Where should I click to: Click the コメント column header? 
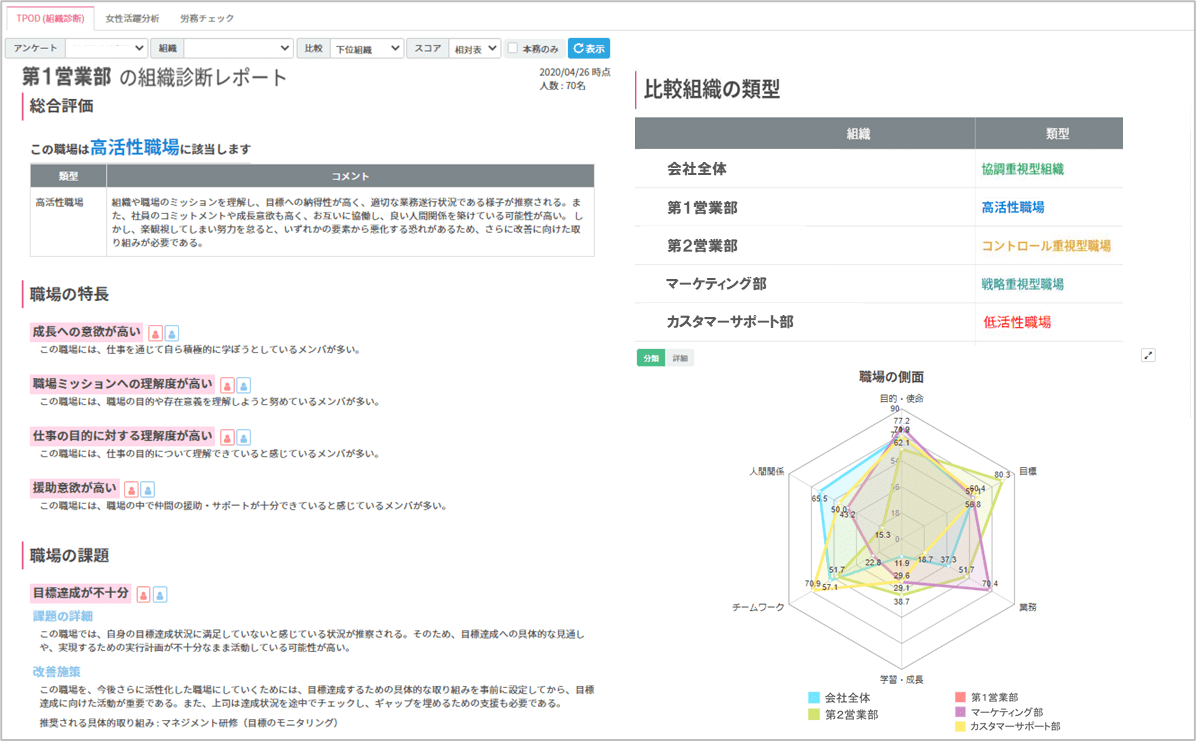pyautogui.click(x=350, y=176)
